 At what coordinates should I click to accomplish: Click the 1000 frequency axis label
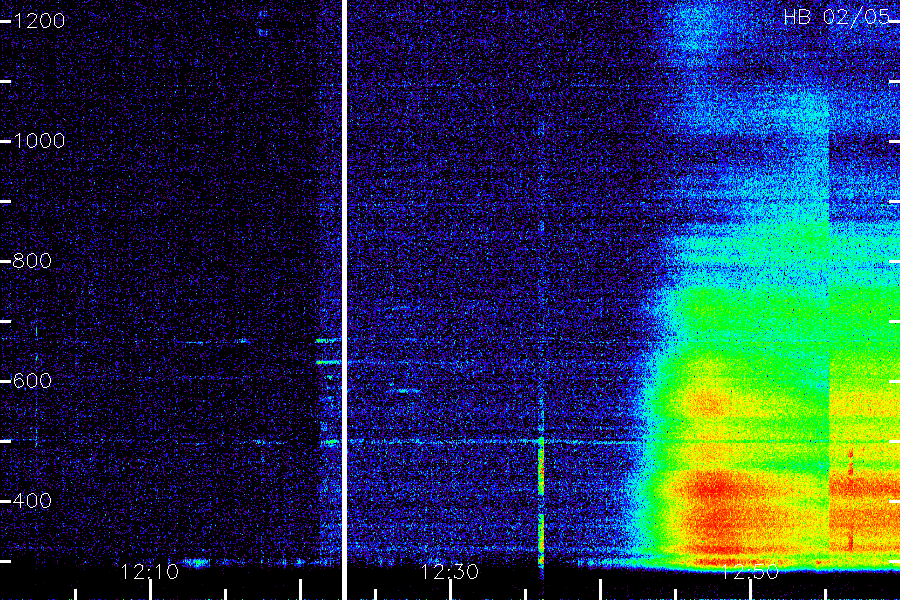tap(39, 141)
